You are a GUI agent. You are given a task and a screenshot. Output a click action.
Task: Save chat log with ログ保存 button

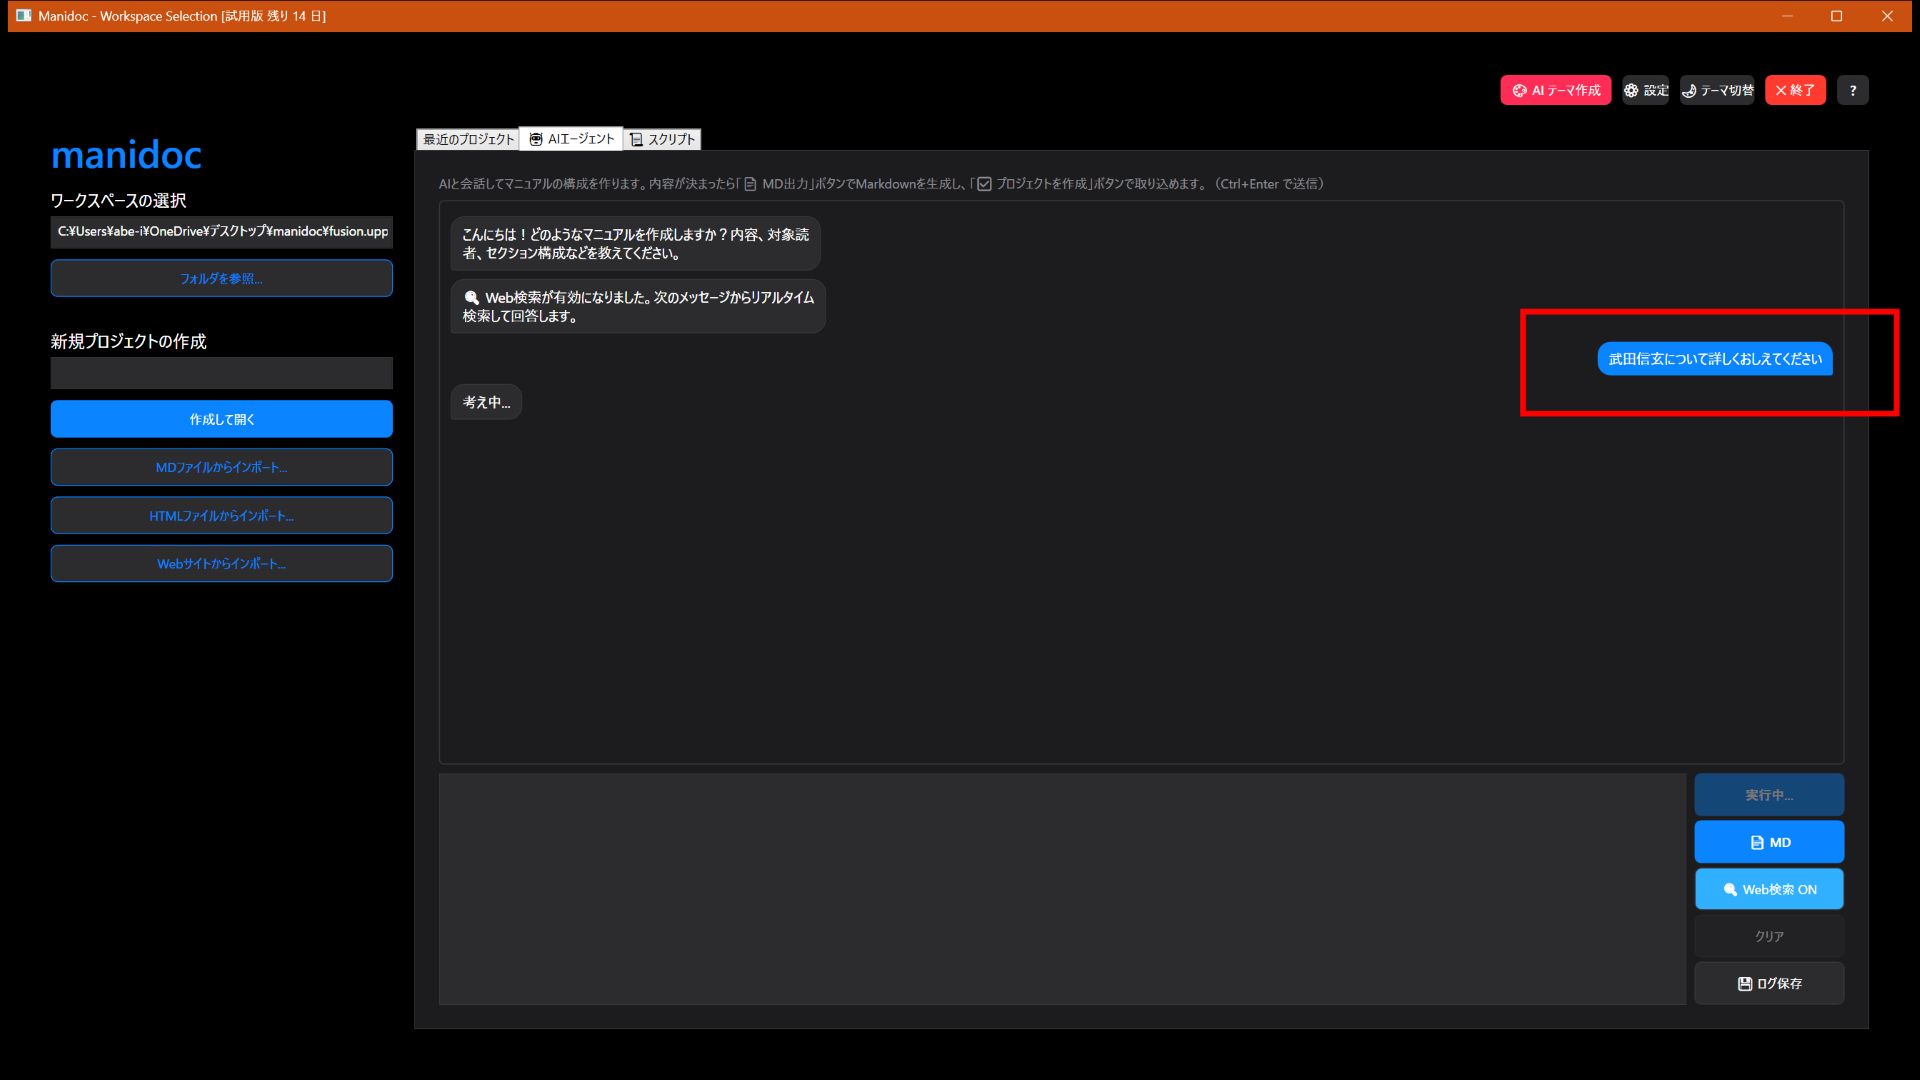coord(1768,983)
